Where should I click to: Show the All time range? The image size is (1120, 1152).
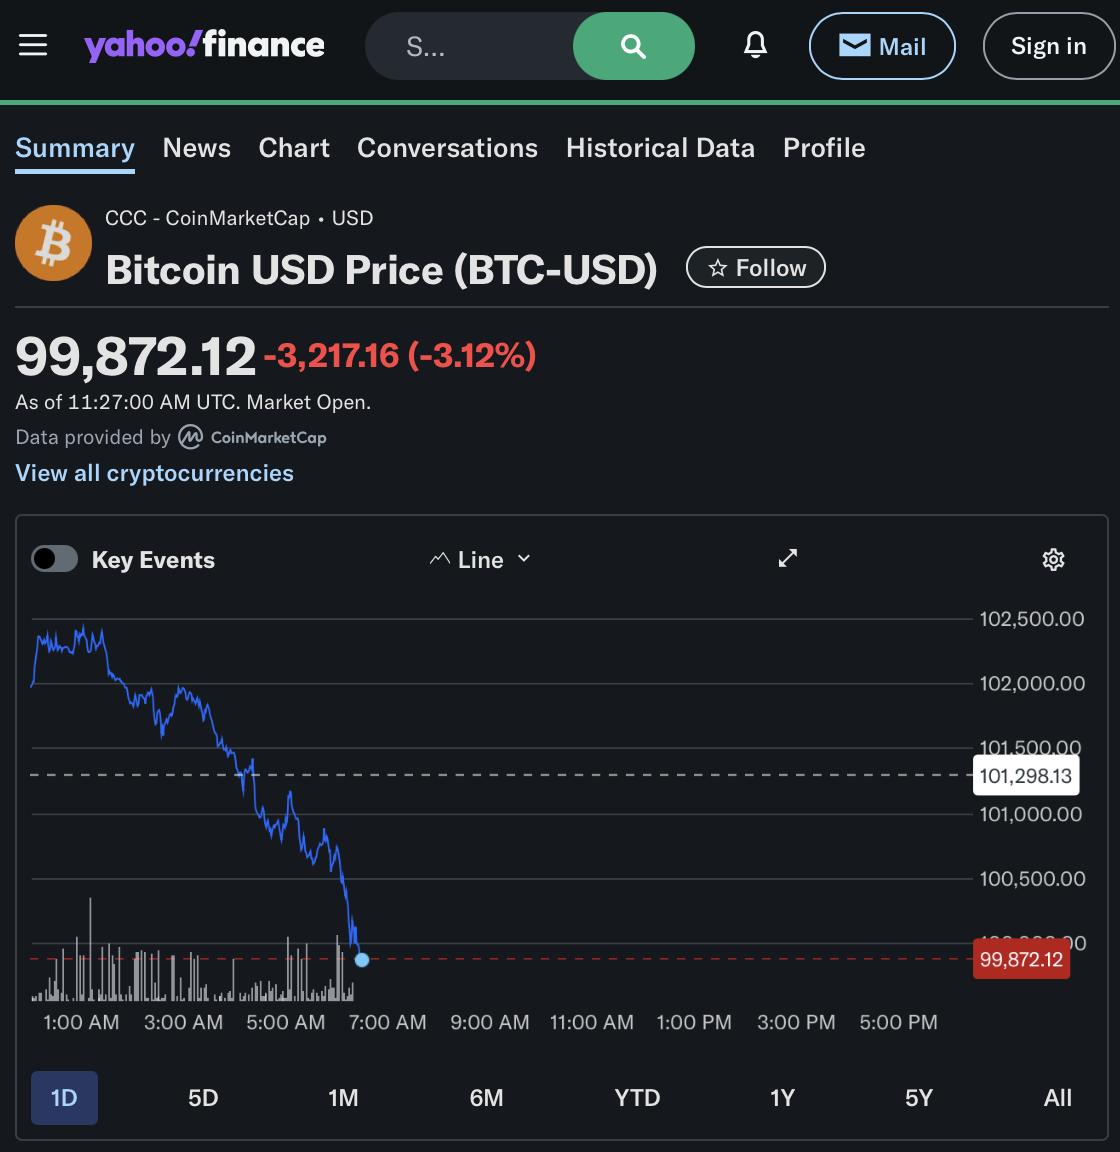(1057, 1098)
